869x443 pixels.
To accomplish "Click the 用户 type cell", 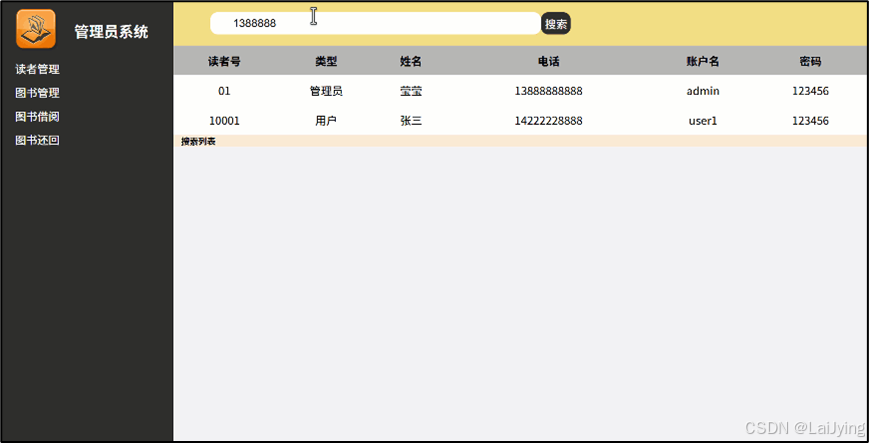I will point(326,121).
